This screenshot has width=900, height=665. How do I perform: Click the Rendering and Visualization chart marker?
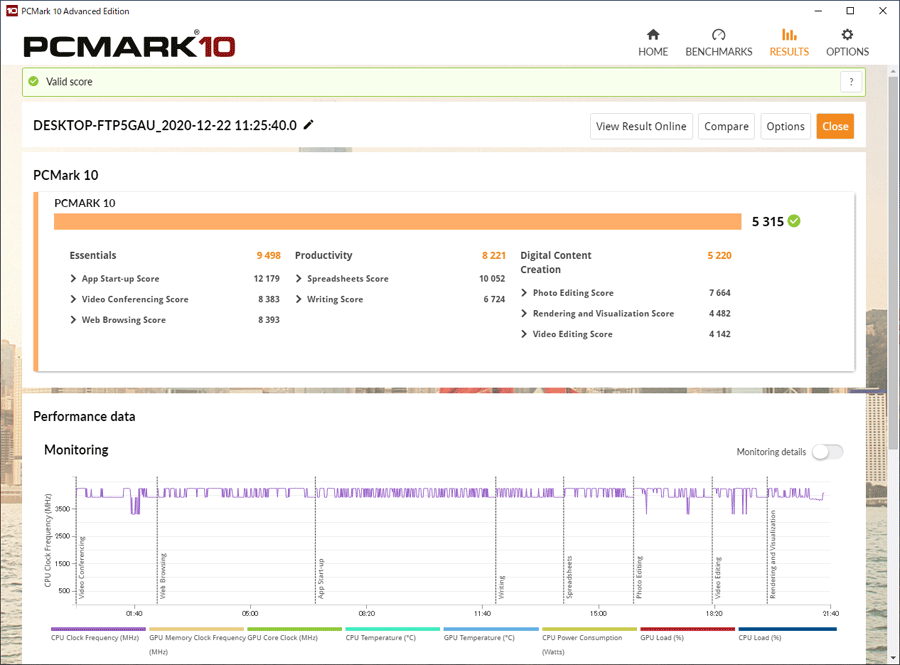tap(773, 554)
